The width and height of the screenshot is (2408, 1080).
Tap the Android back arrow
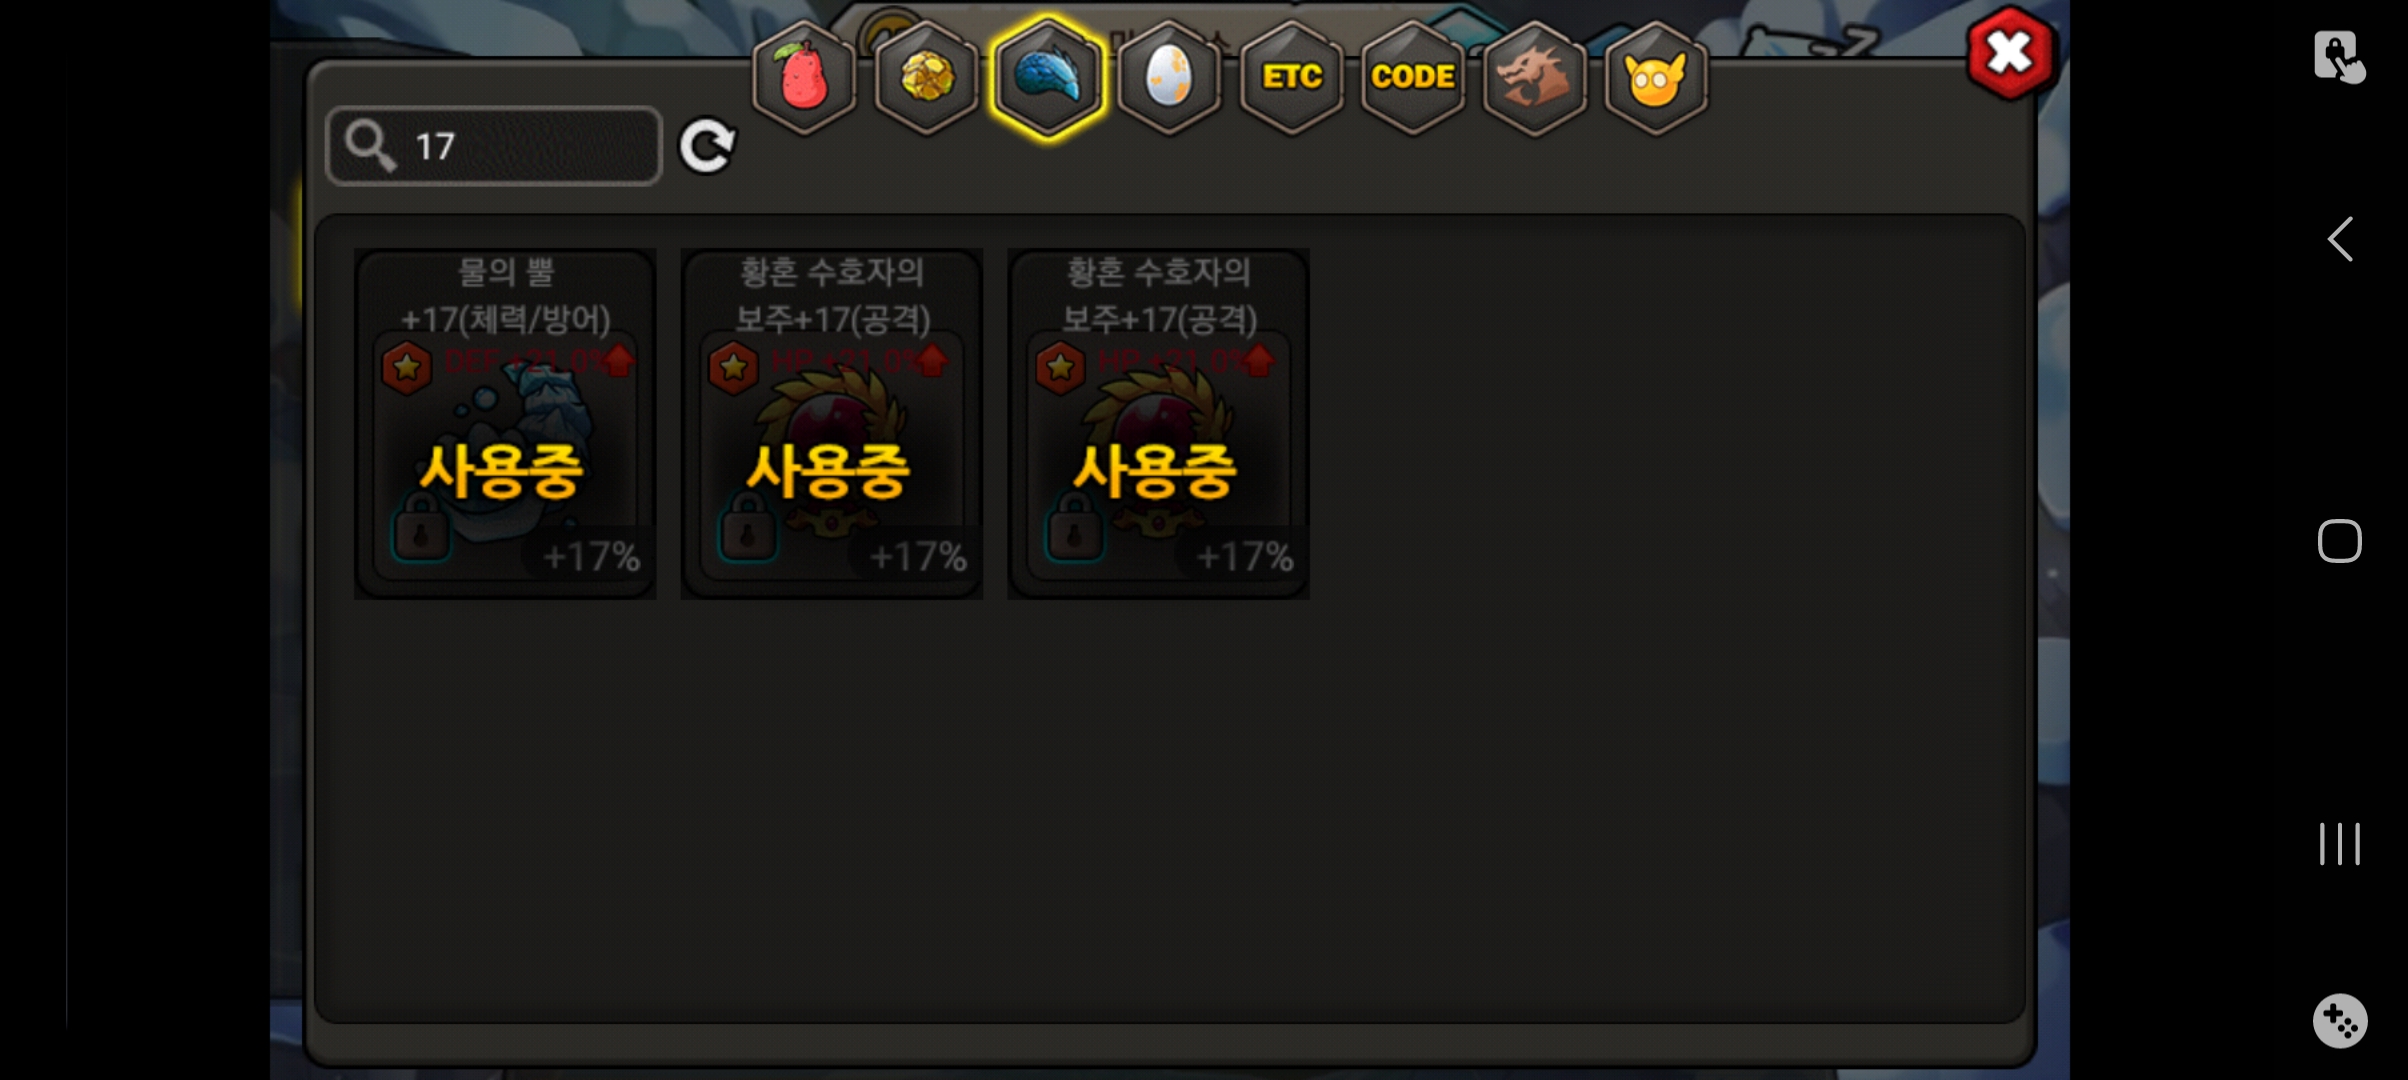(x=2340, y=239)
